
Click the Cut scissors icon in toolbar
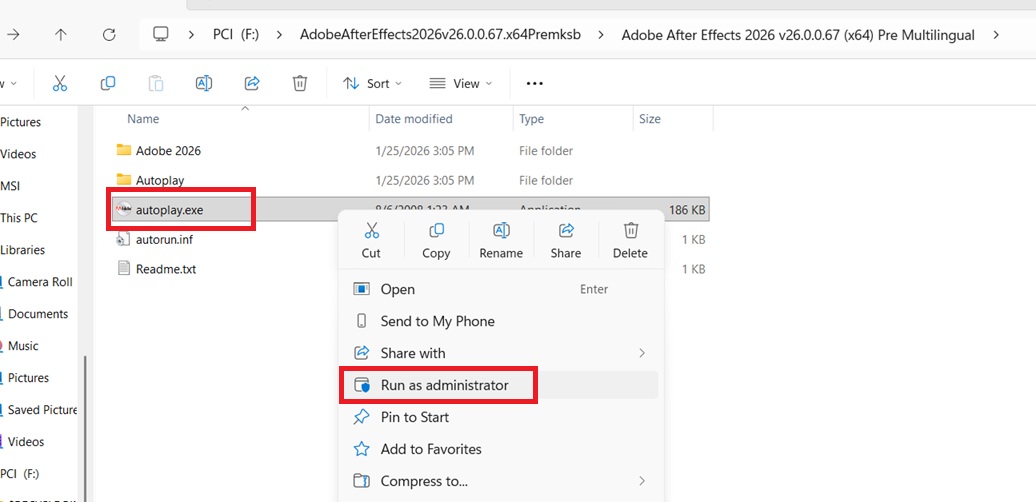tap(59, 83)
